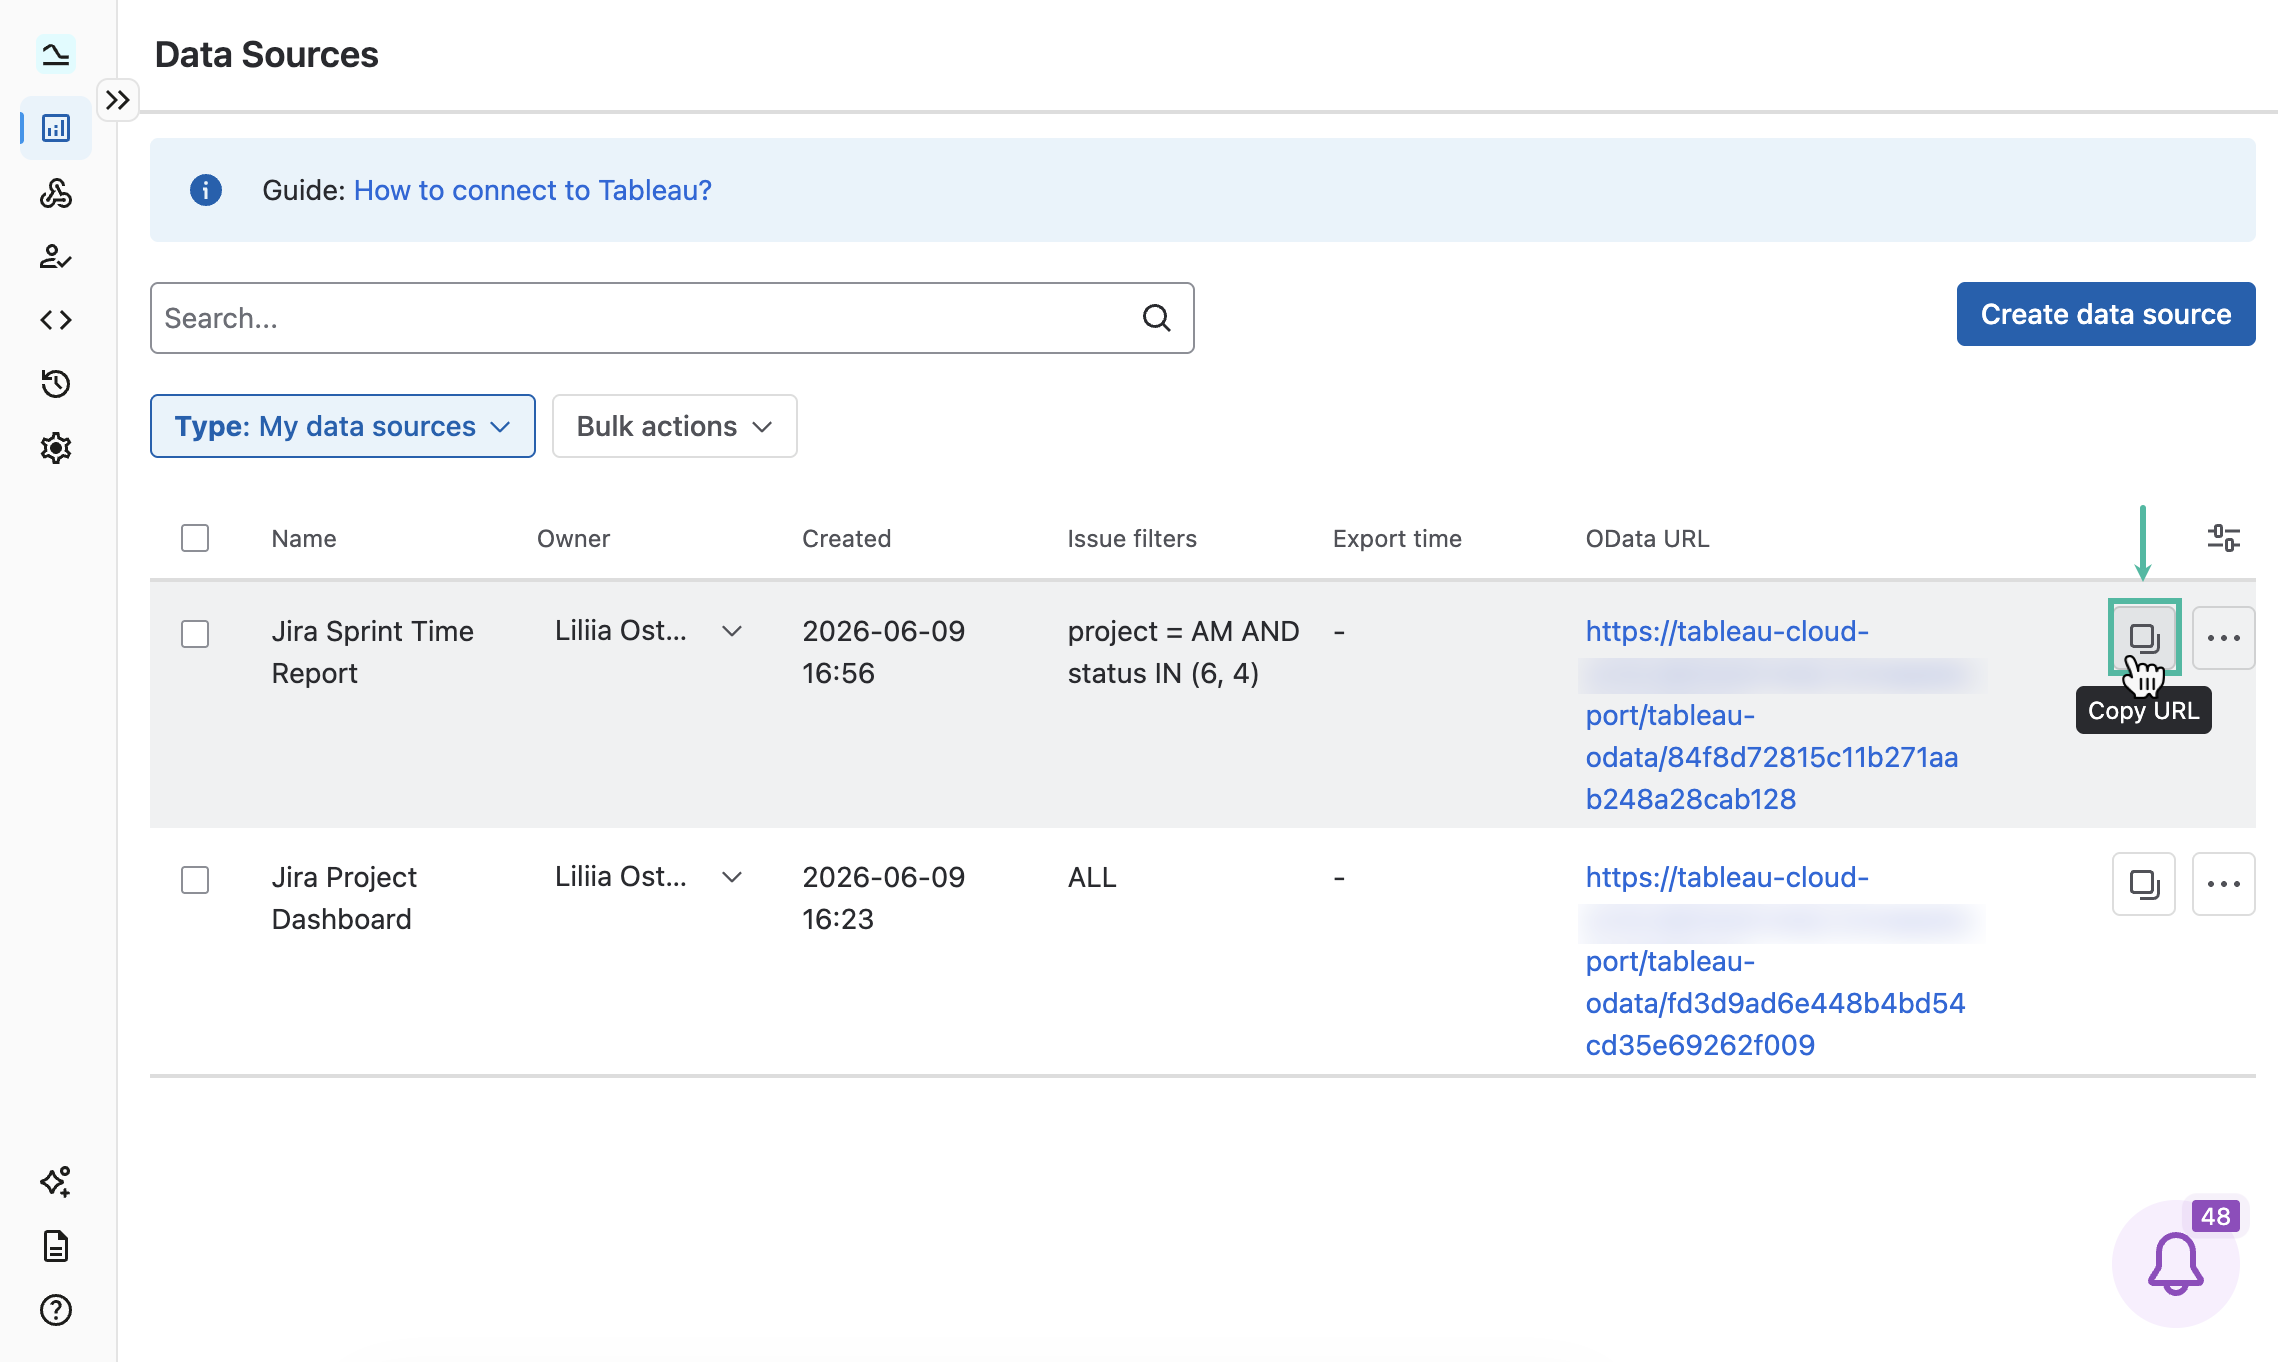Screen dimensions: 2278x1362
Task: Expand owner dropdown for Jira Sprint Time Report
Action: [x=732, y=631]
